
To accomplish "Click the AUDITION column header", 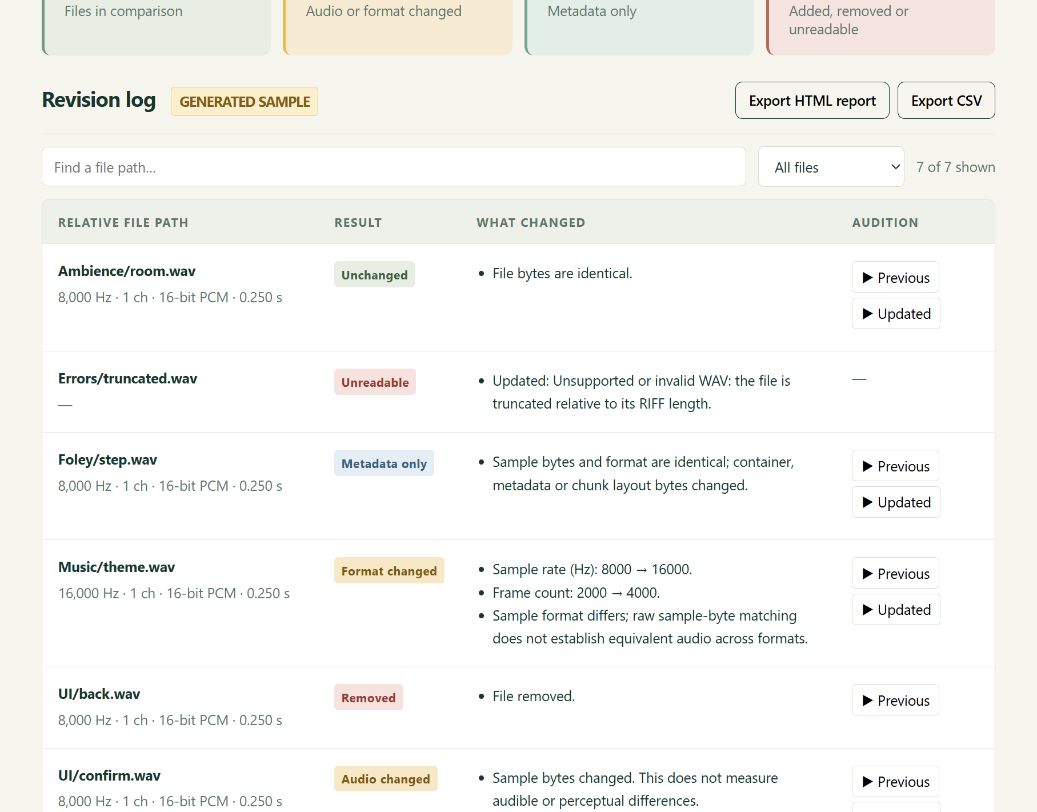I will [885, 222].
